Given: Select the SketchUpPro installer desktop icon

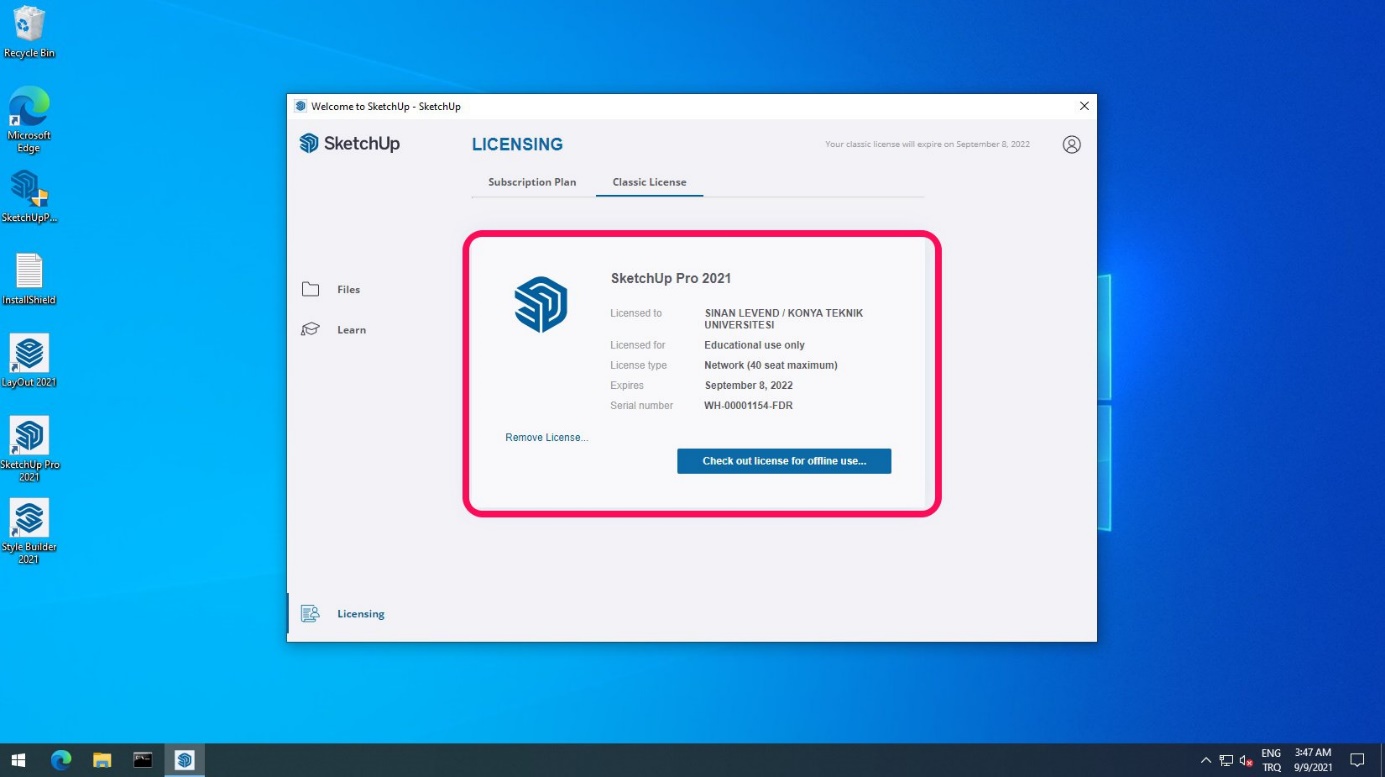Looking at the screenshot, I should pyautogui.click(x=29, y=196).
